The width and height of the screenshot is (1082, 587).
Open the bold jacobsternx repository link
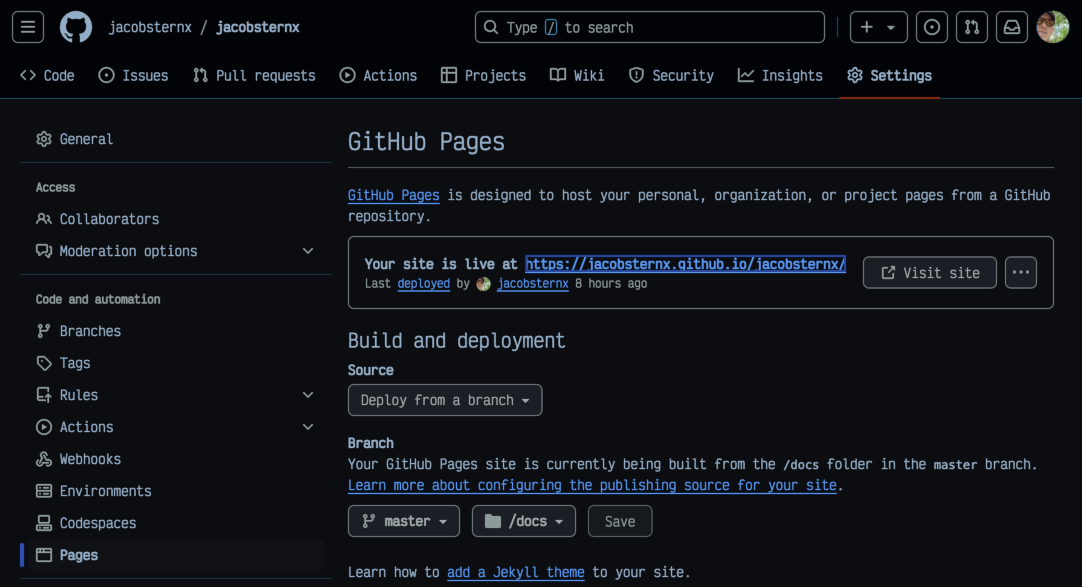[x=258, y=28]
